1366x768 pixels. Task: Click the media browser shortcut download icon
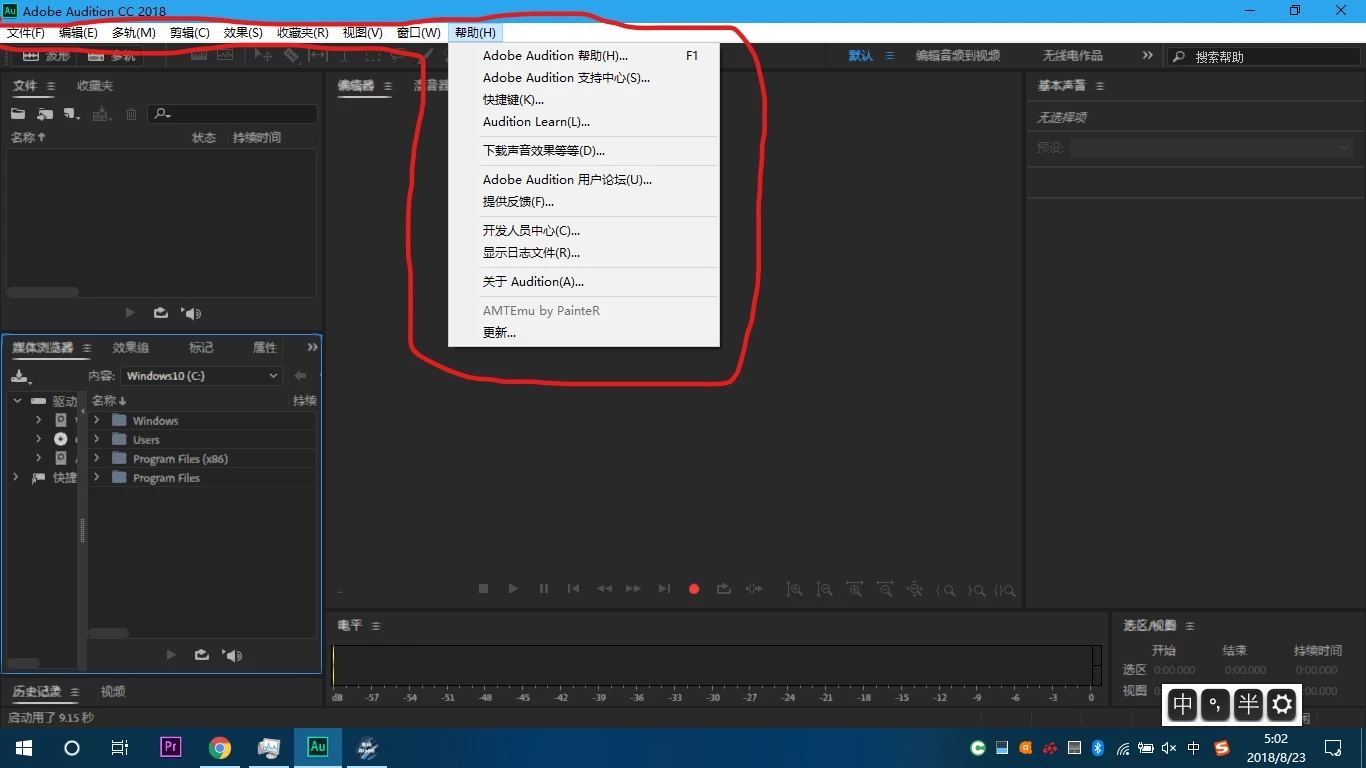(x=21, y=376)
